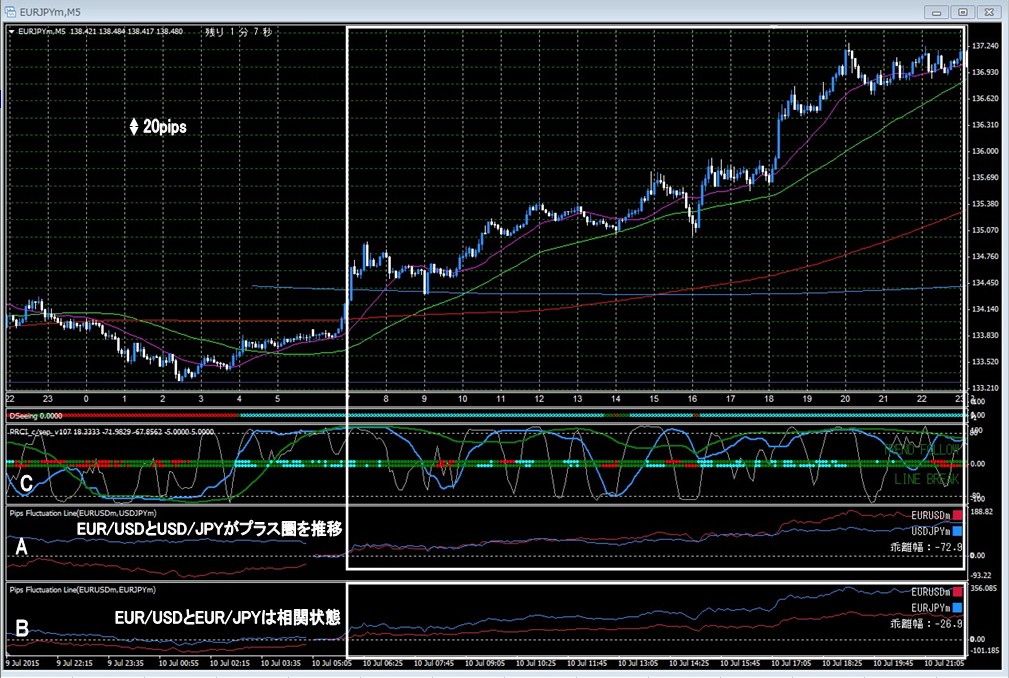The height and width of the screenshot is (678, 1009).
Task: Click the chart window icon in the title bar
Action: click(x=10, y=12)
